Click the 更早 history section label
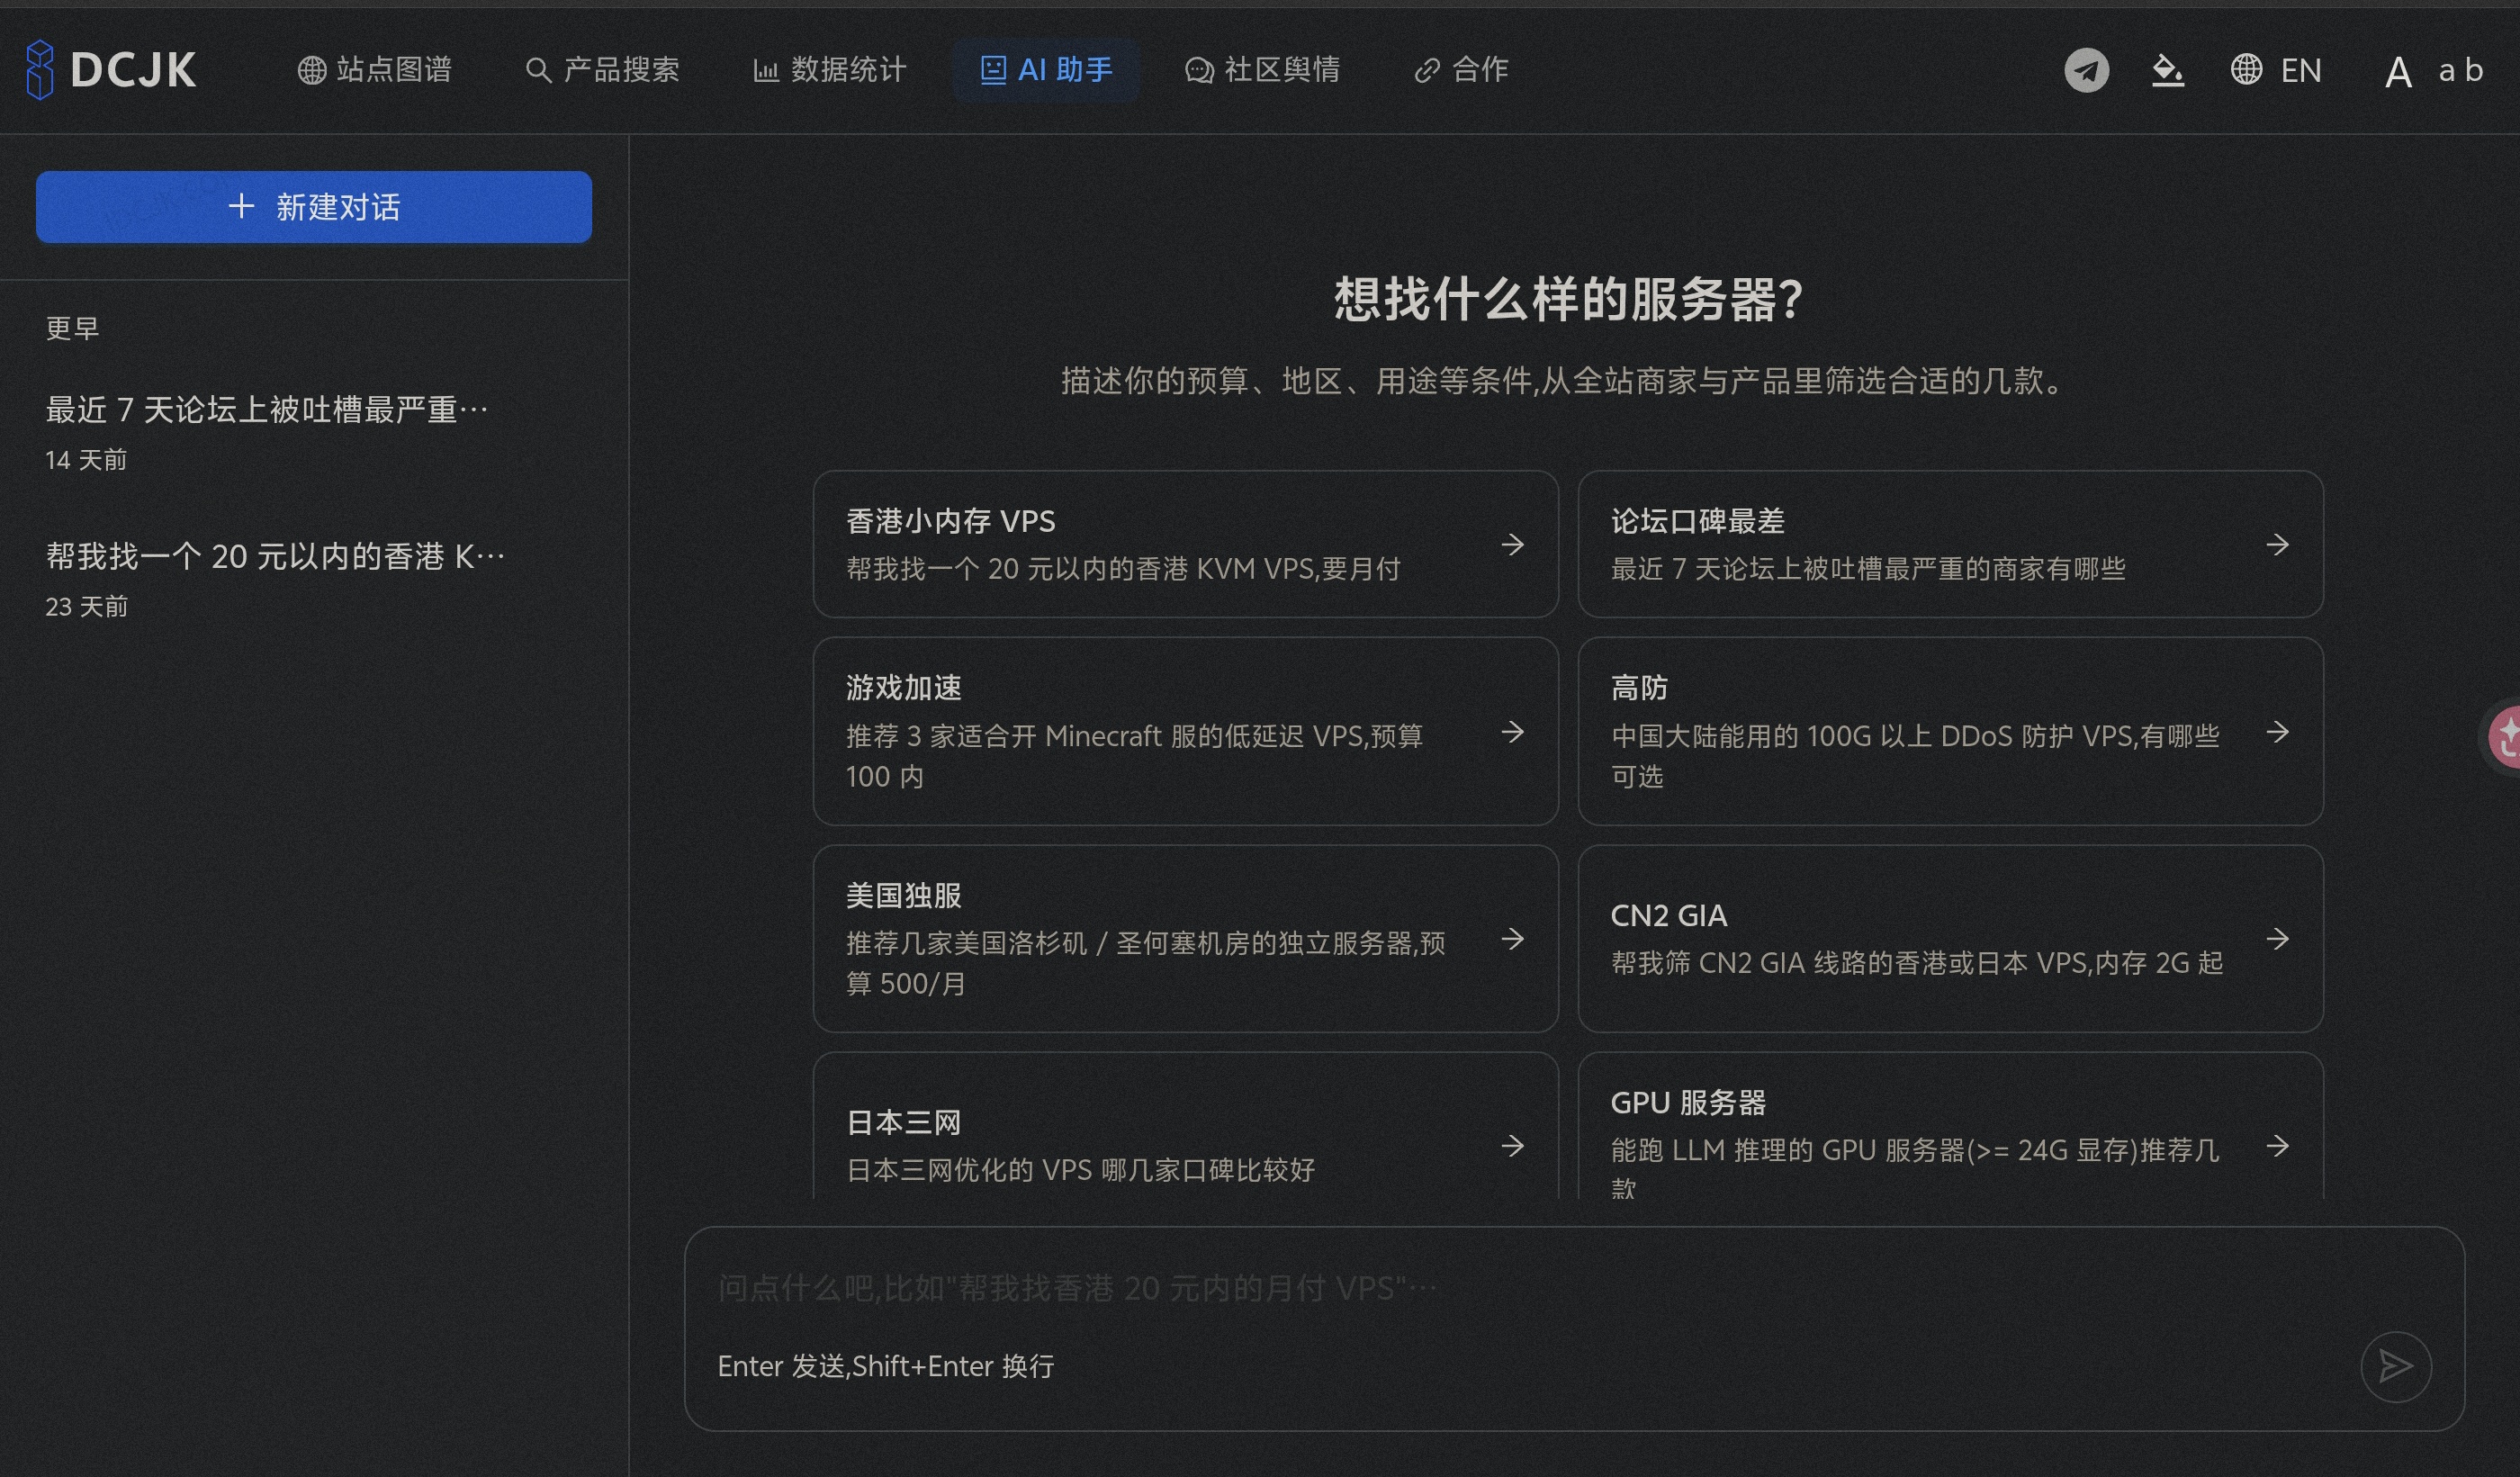Screen dimensions: 2520x1477 point(72,328)
